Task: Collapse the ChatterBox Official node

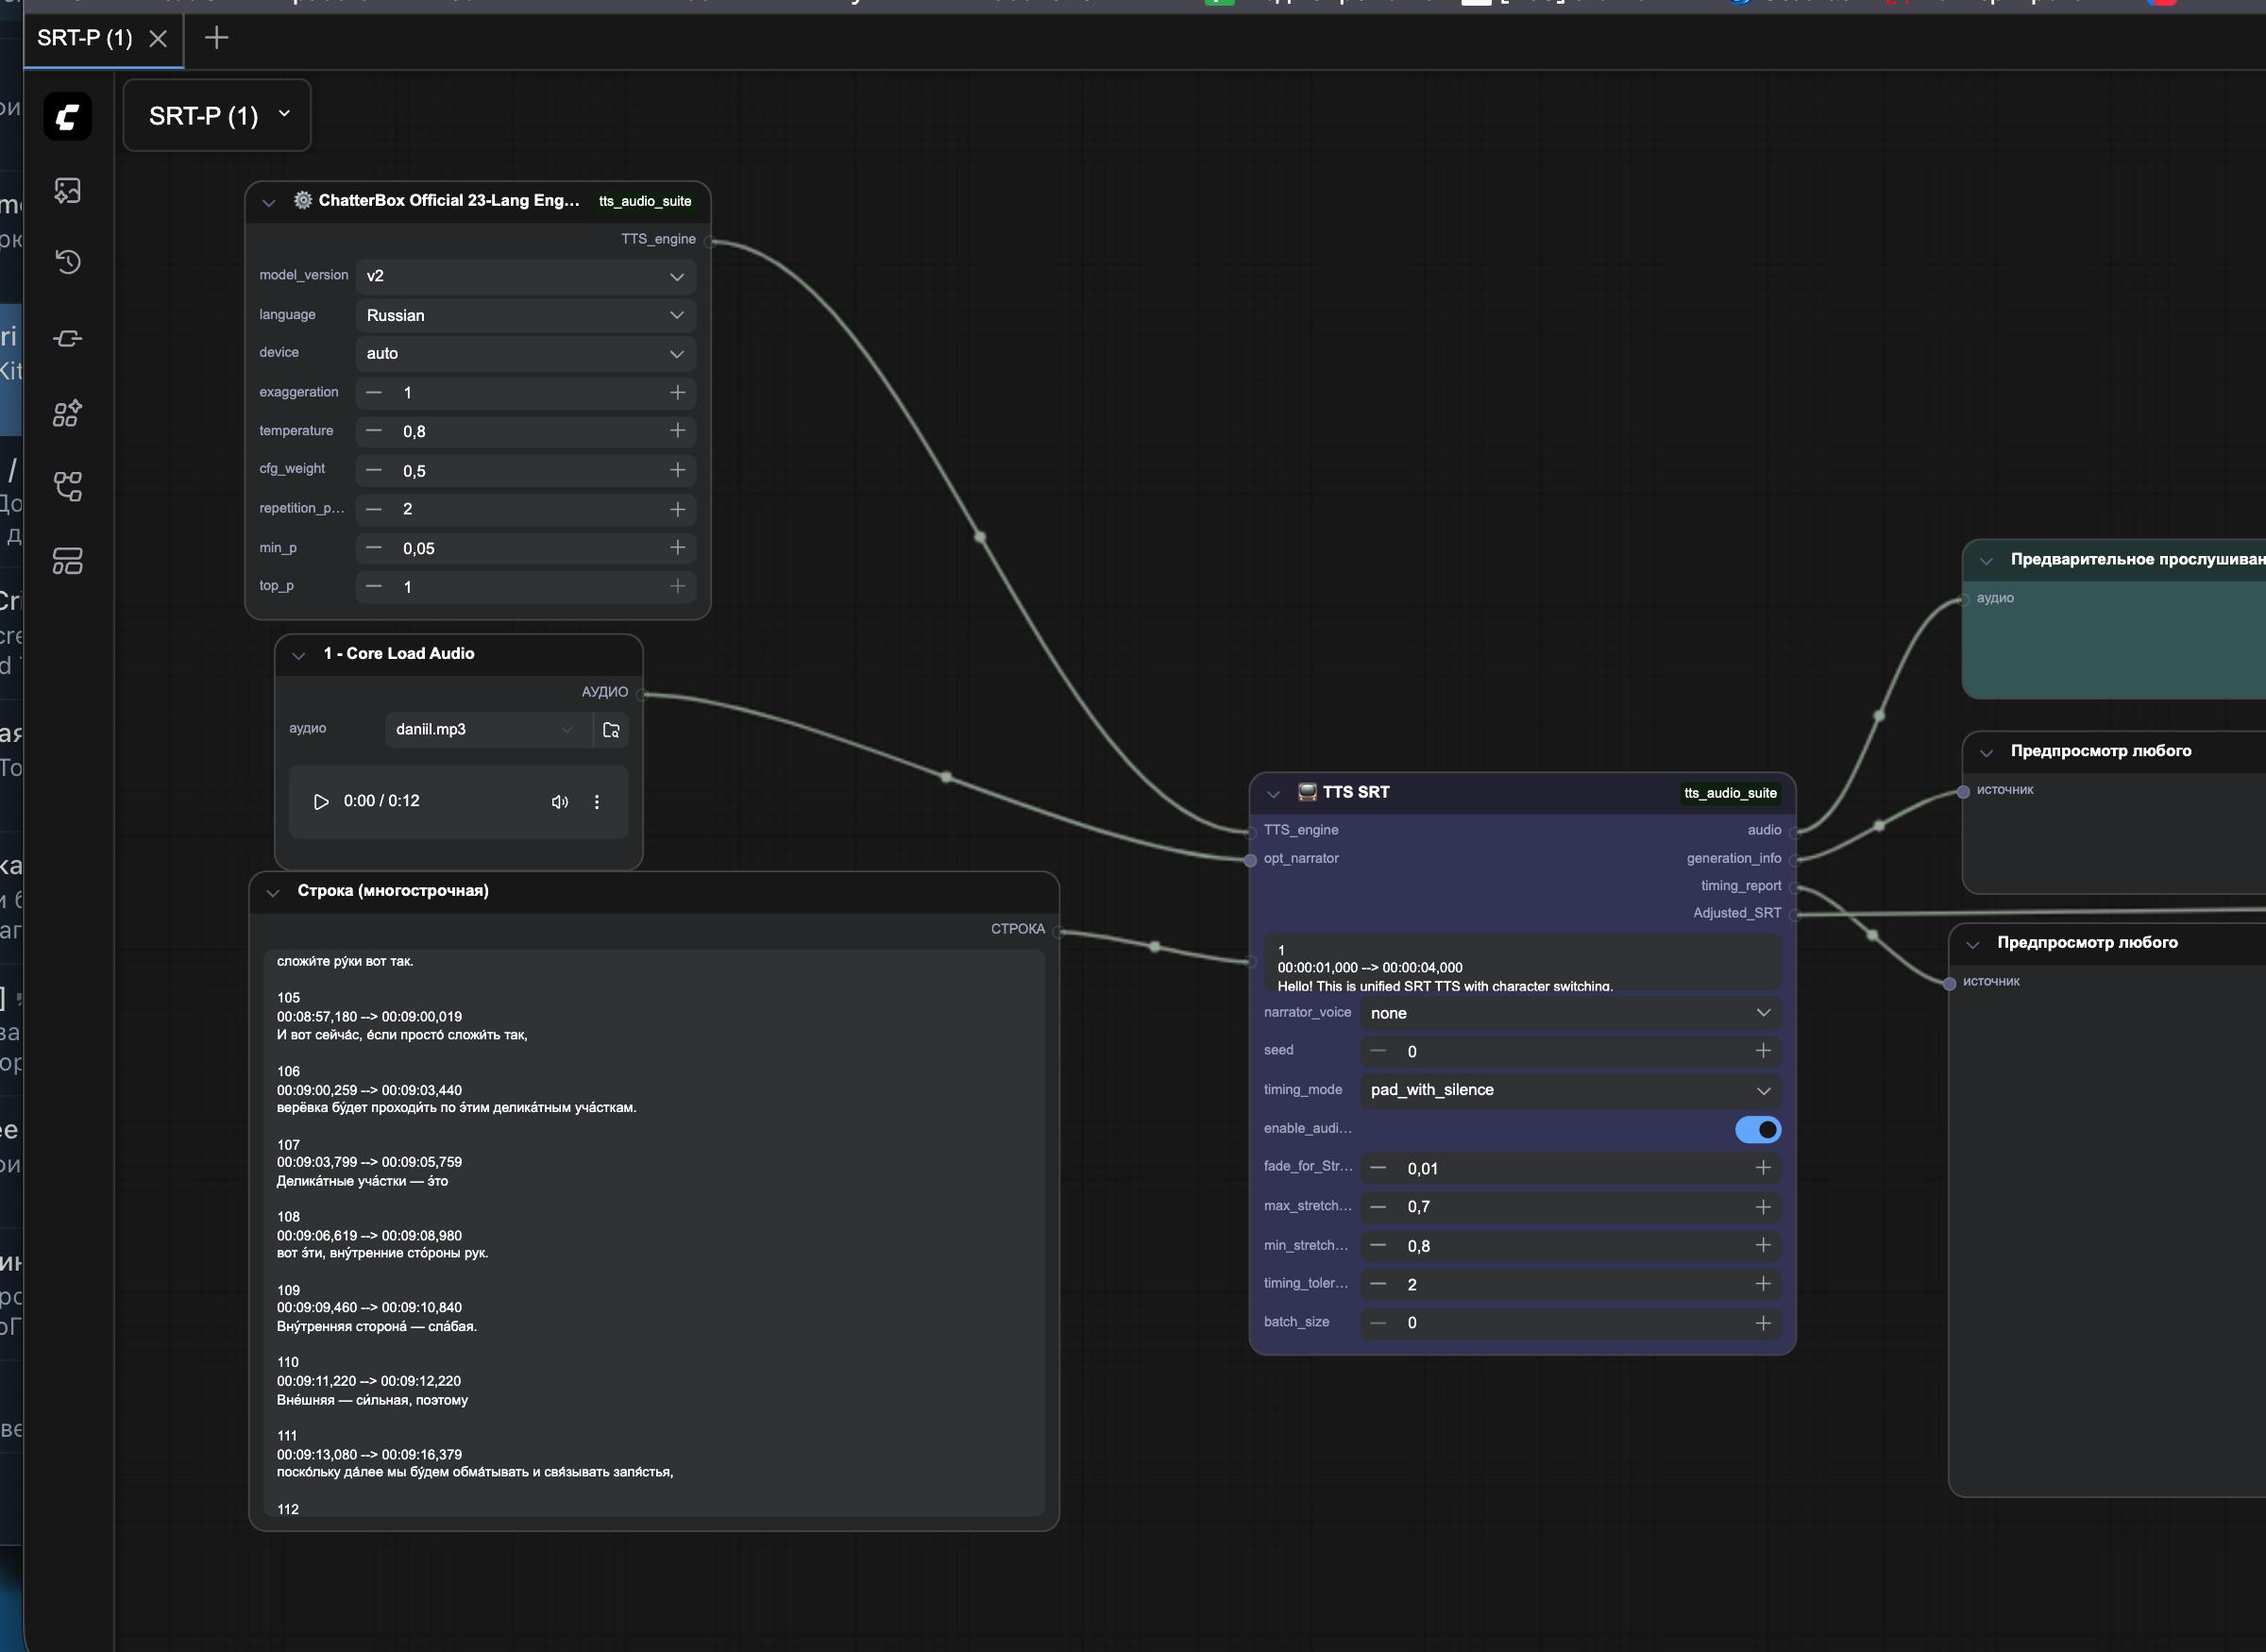Action: pyautogui.click(x=268, y=202)
